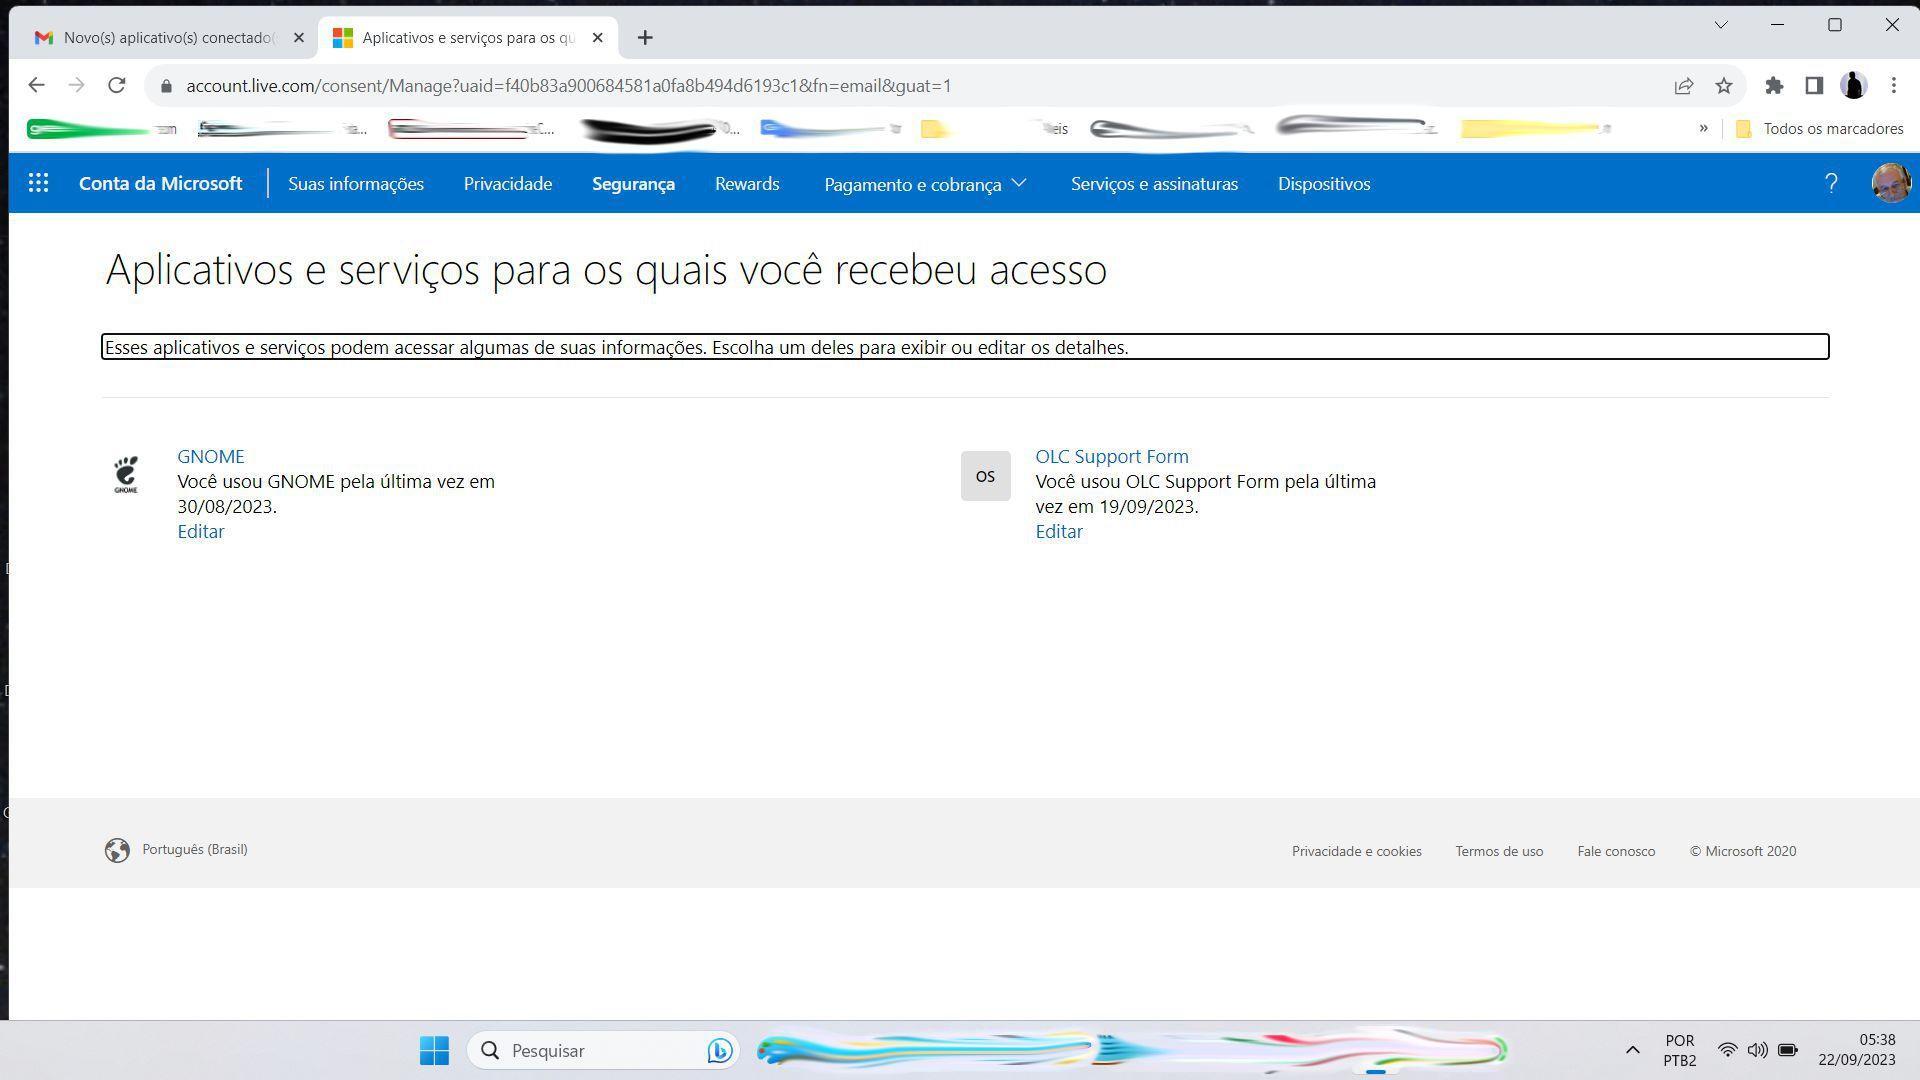The width and height of the screenshot is (1920, 1080).
Task: Open a new browser tab
Action: [645, 38]
